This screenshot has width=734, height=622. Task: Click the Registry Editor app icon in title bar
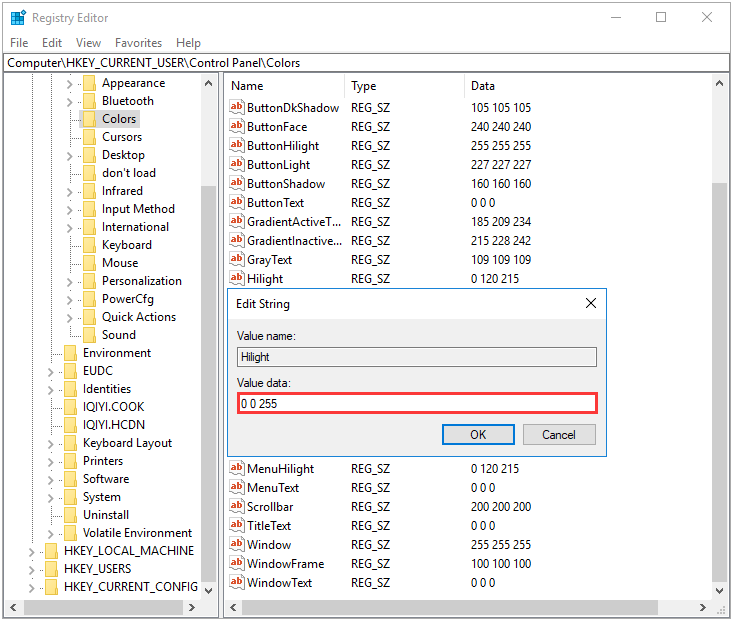pos(18,18)
